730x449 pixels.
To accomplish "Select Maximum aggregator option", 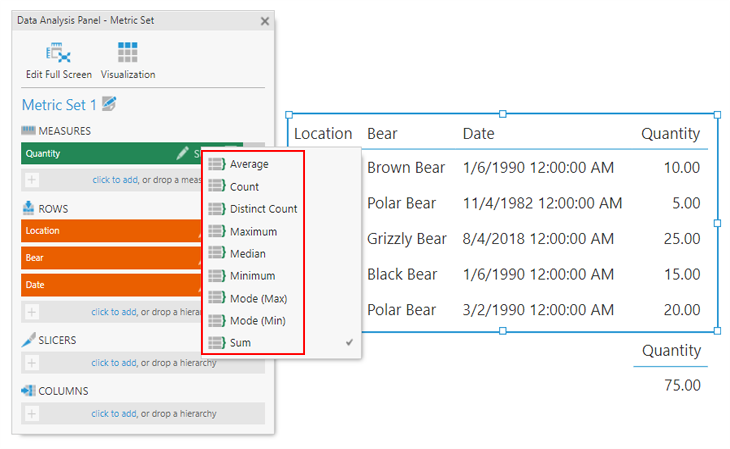I will coord(253,231).
